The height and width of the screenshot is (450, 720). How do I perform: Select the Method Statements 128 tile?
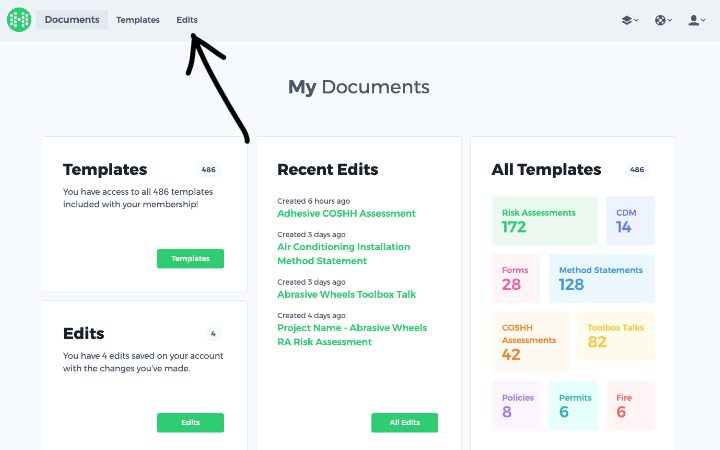602,278
